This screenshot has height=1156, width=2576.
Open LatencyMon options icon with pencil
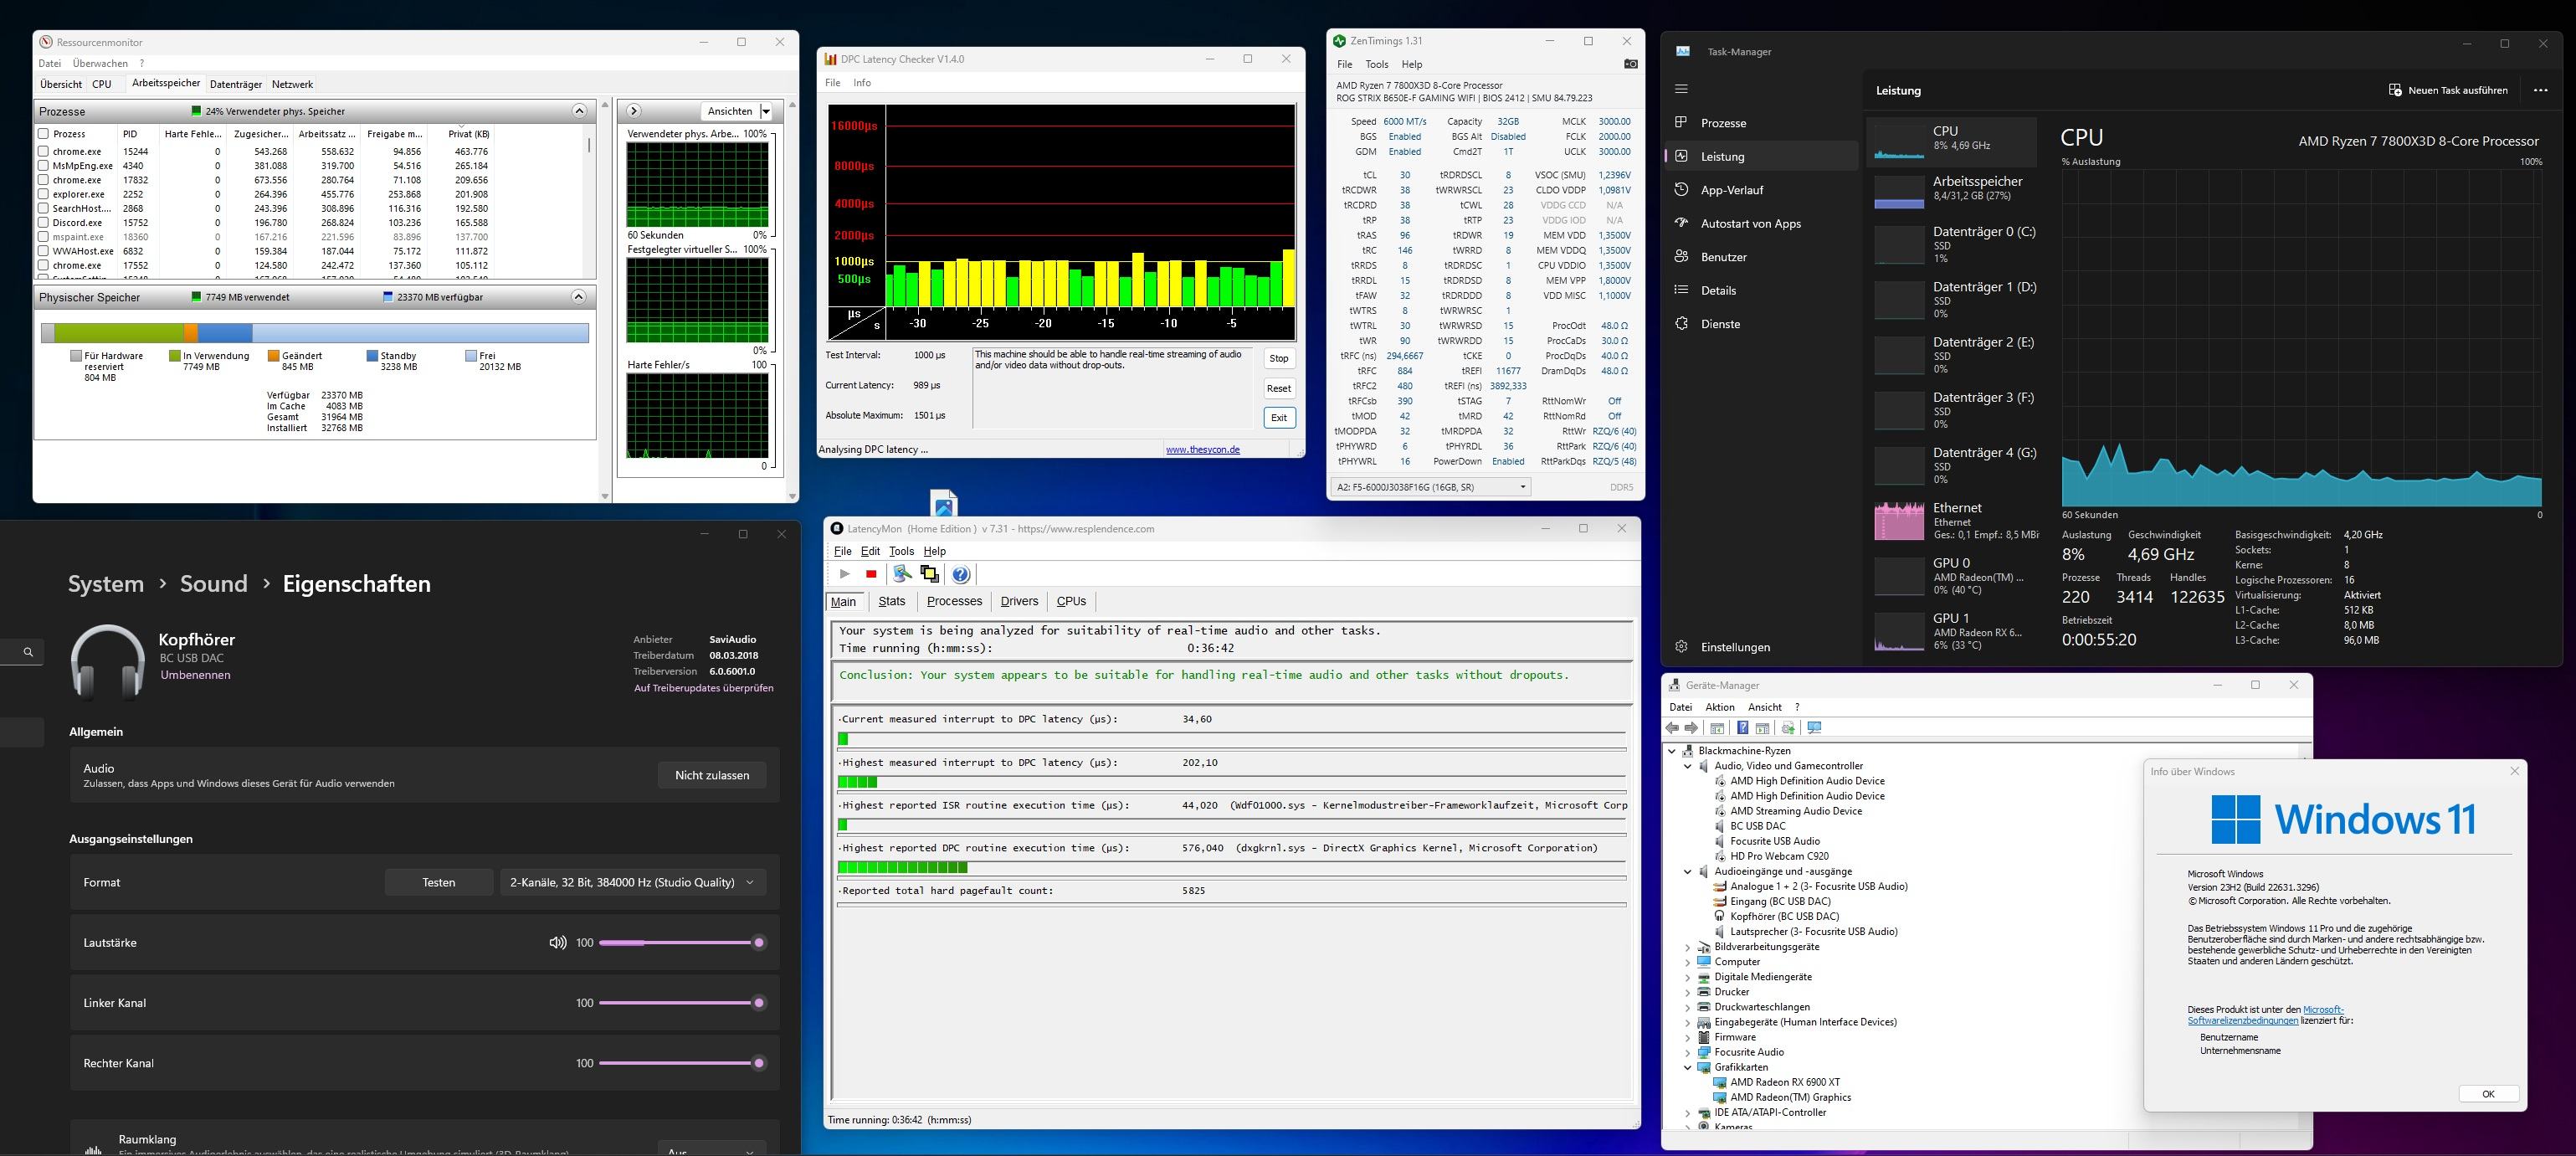click(x=902, y=574)
